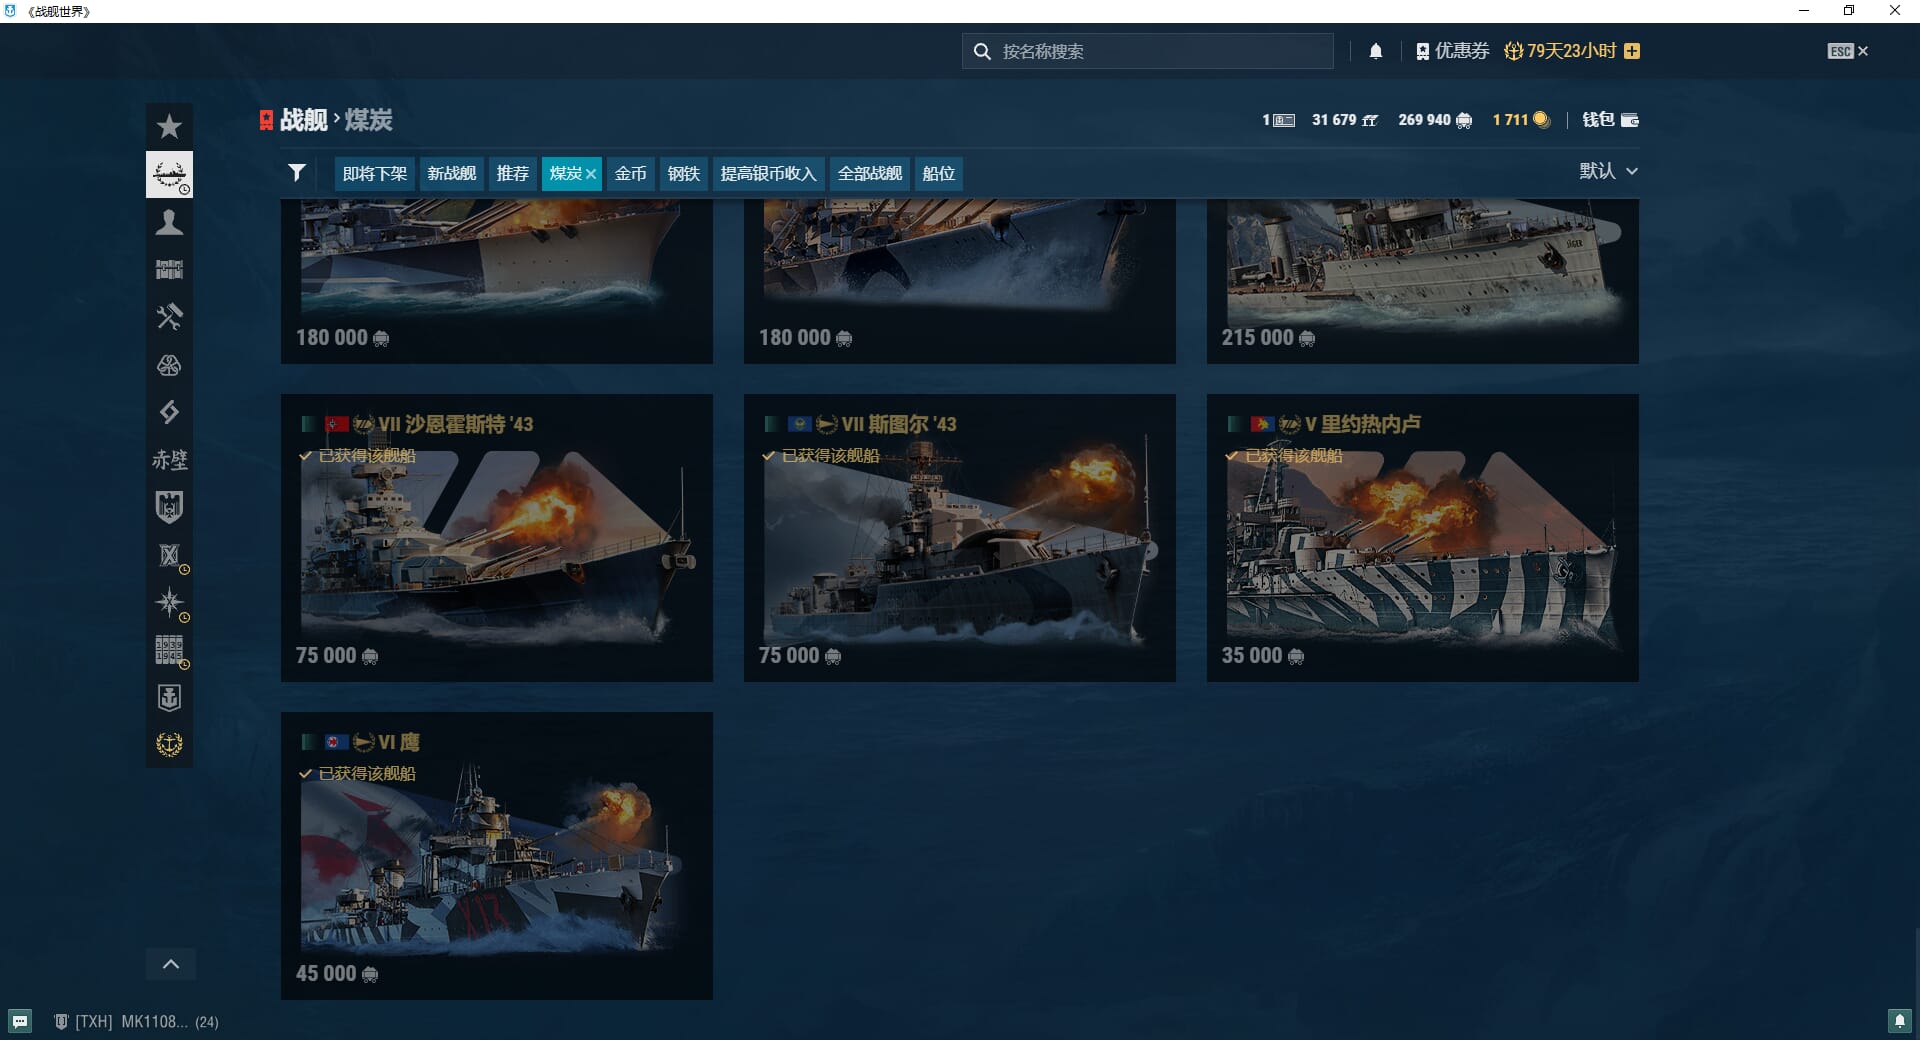Open the 赤壁 event sidebar entry
Viewport: 1920px width, 1040px height.
[x=169, y=460]
